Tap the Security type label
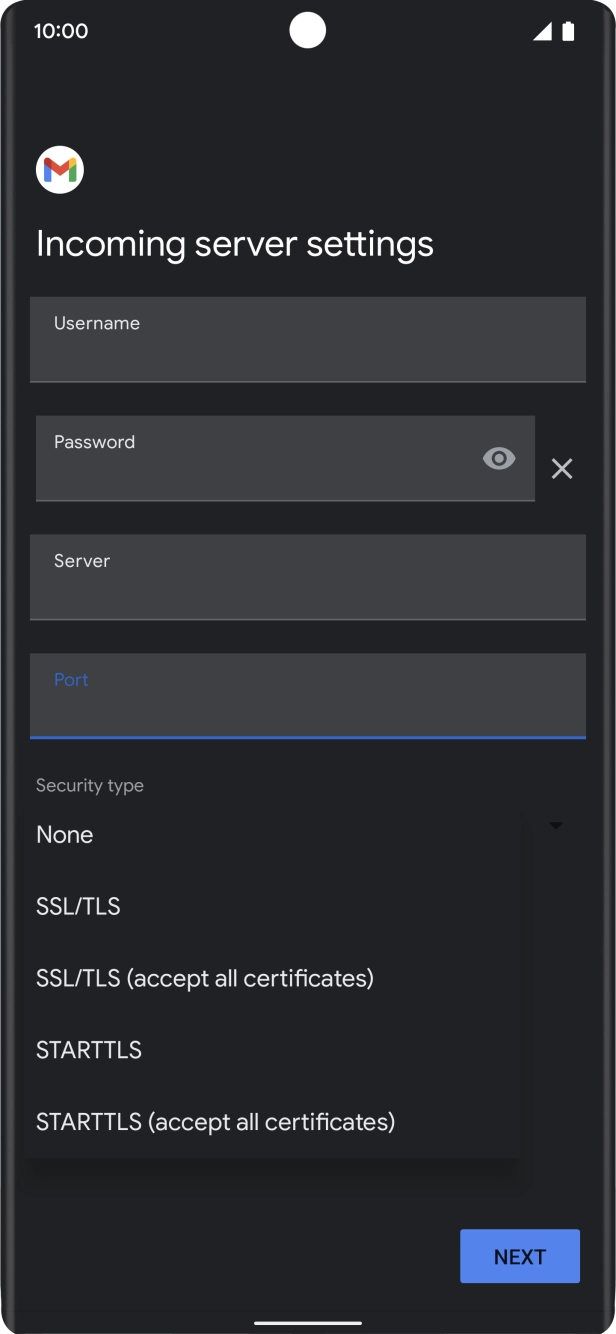The height and width of the screenshot is (1334, 616). [x=90, y=786]
